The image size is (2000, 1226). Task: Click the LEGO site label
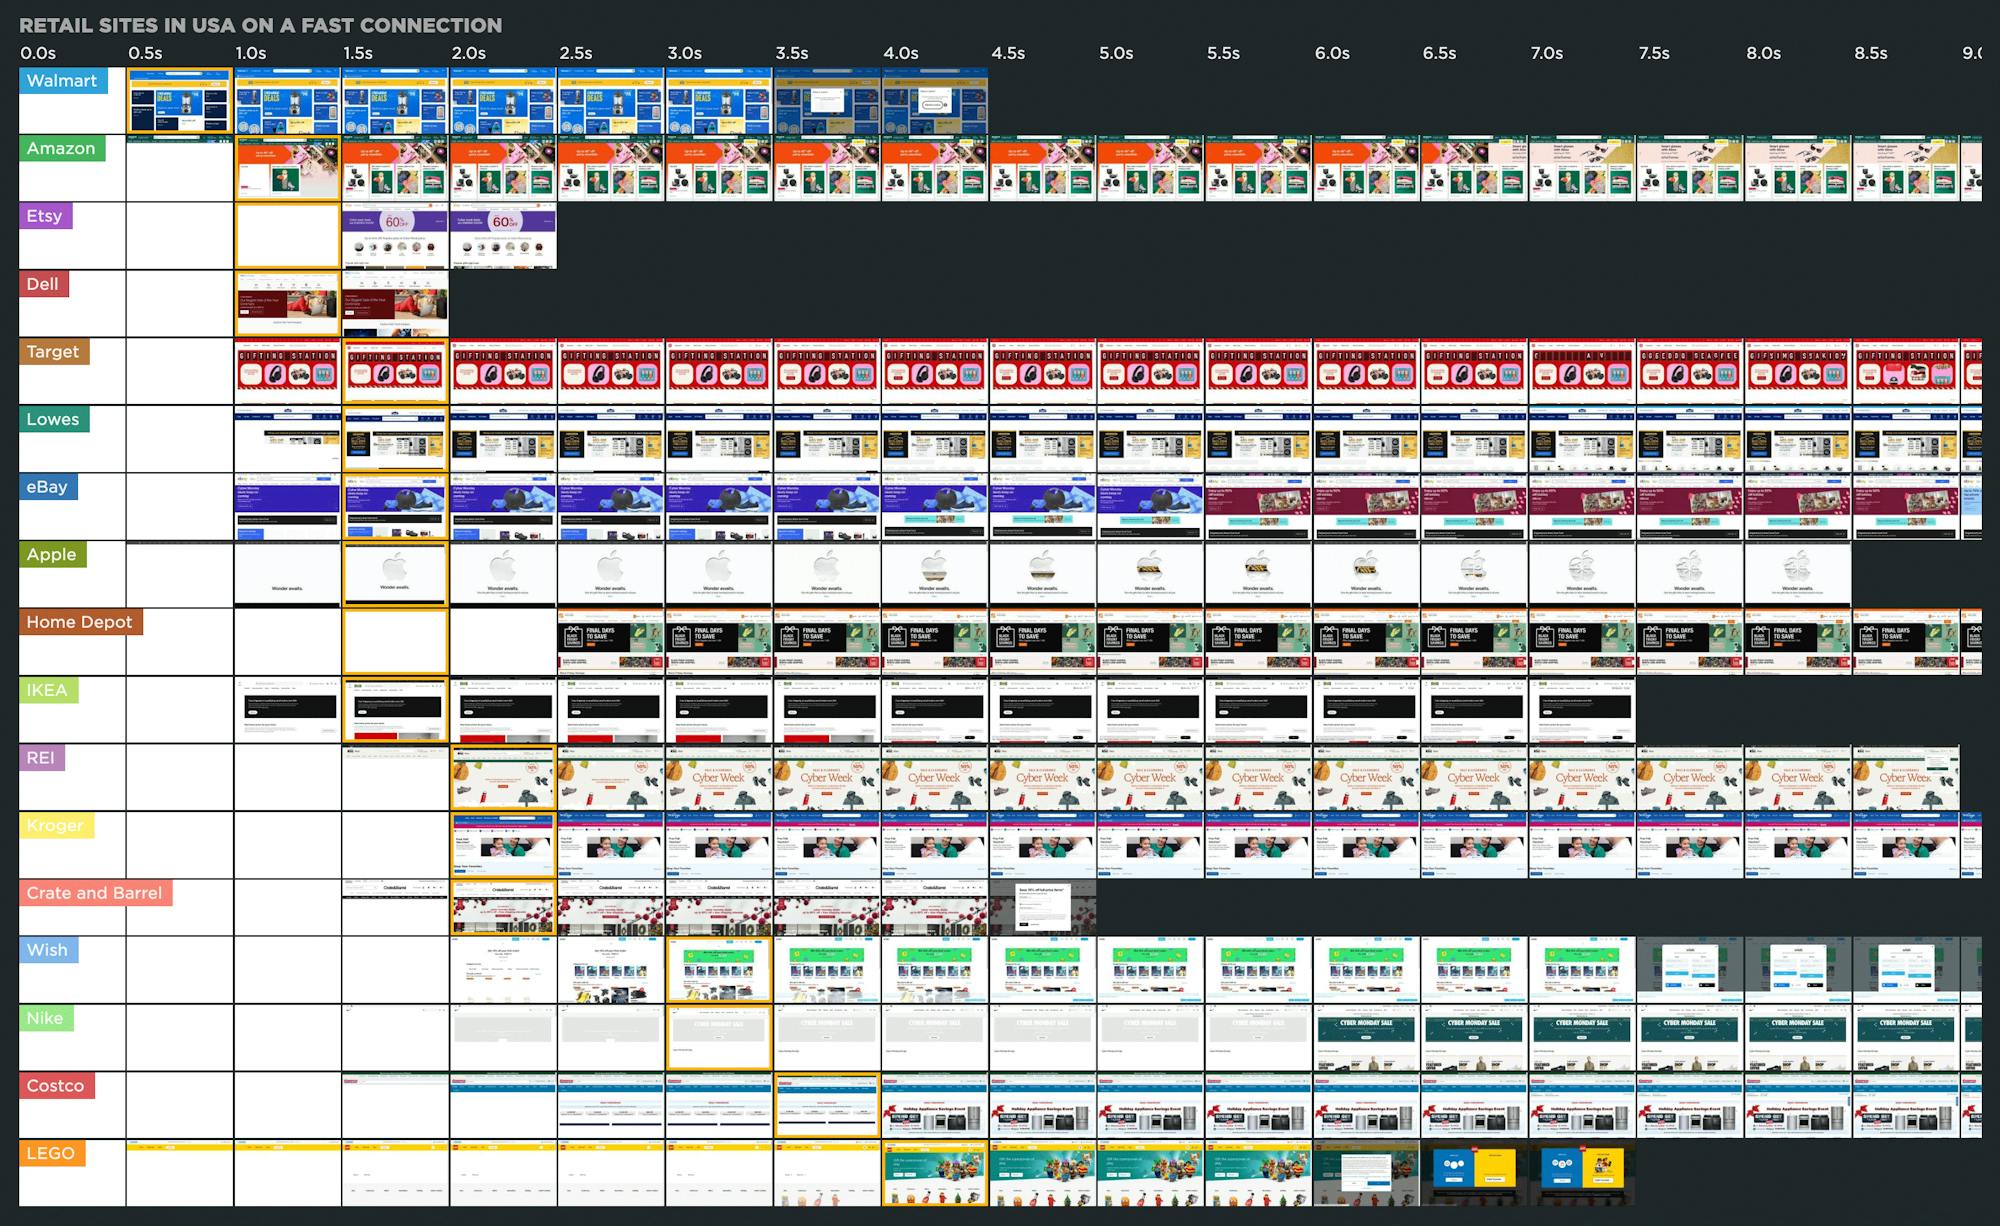(x=51, y=1153)
